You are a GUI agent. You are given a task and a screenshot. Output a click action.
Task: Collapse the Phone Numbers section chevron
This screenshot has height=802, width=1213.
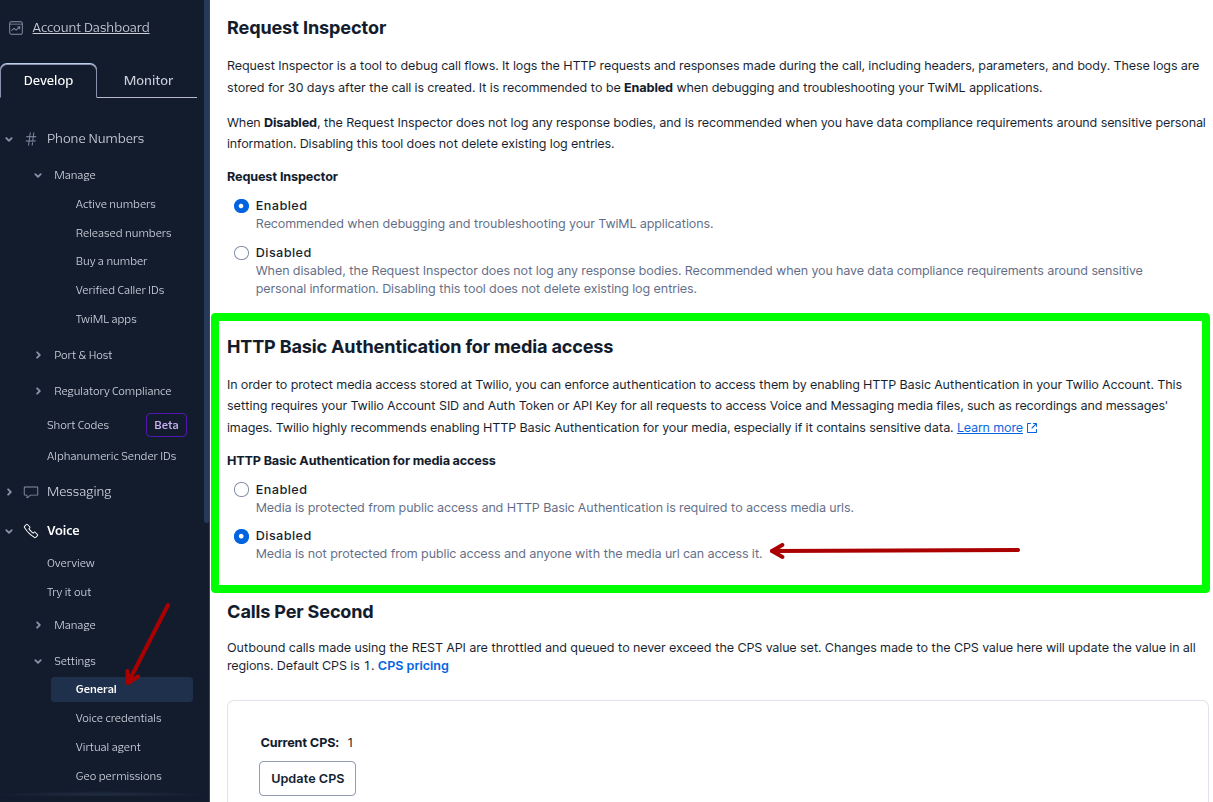(9, 139)
